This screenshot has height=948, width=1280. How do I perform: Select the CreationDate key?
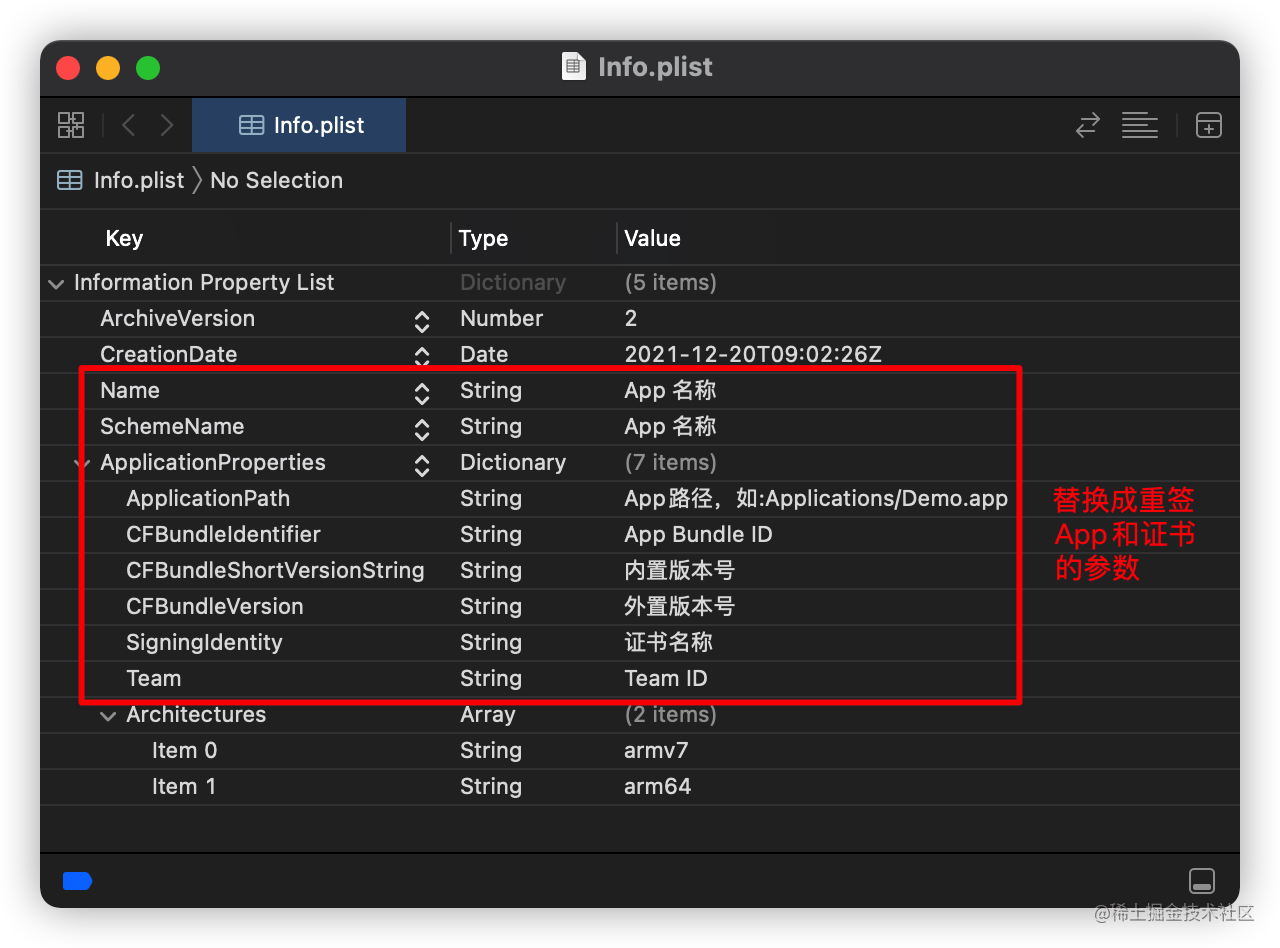[169, 354]
